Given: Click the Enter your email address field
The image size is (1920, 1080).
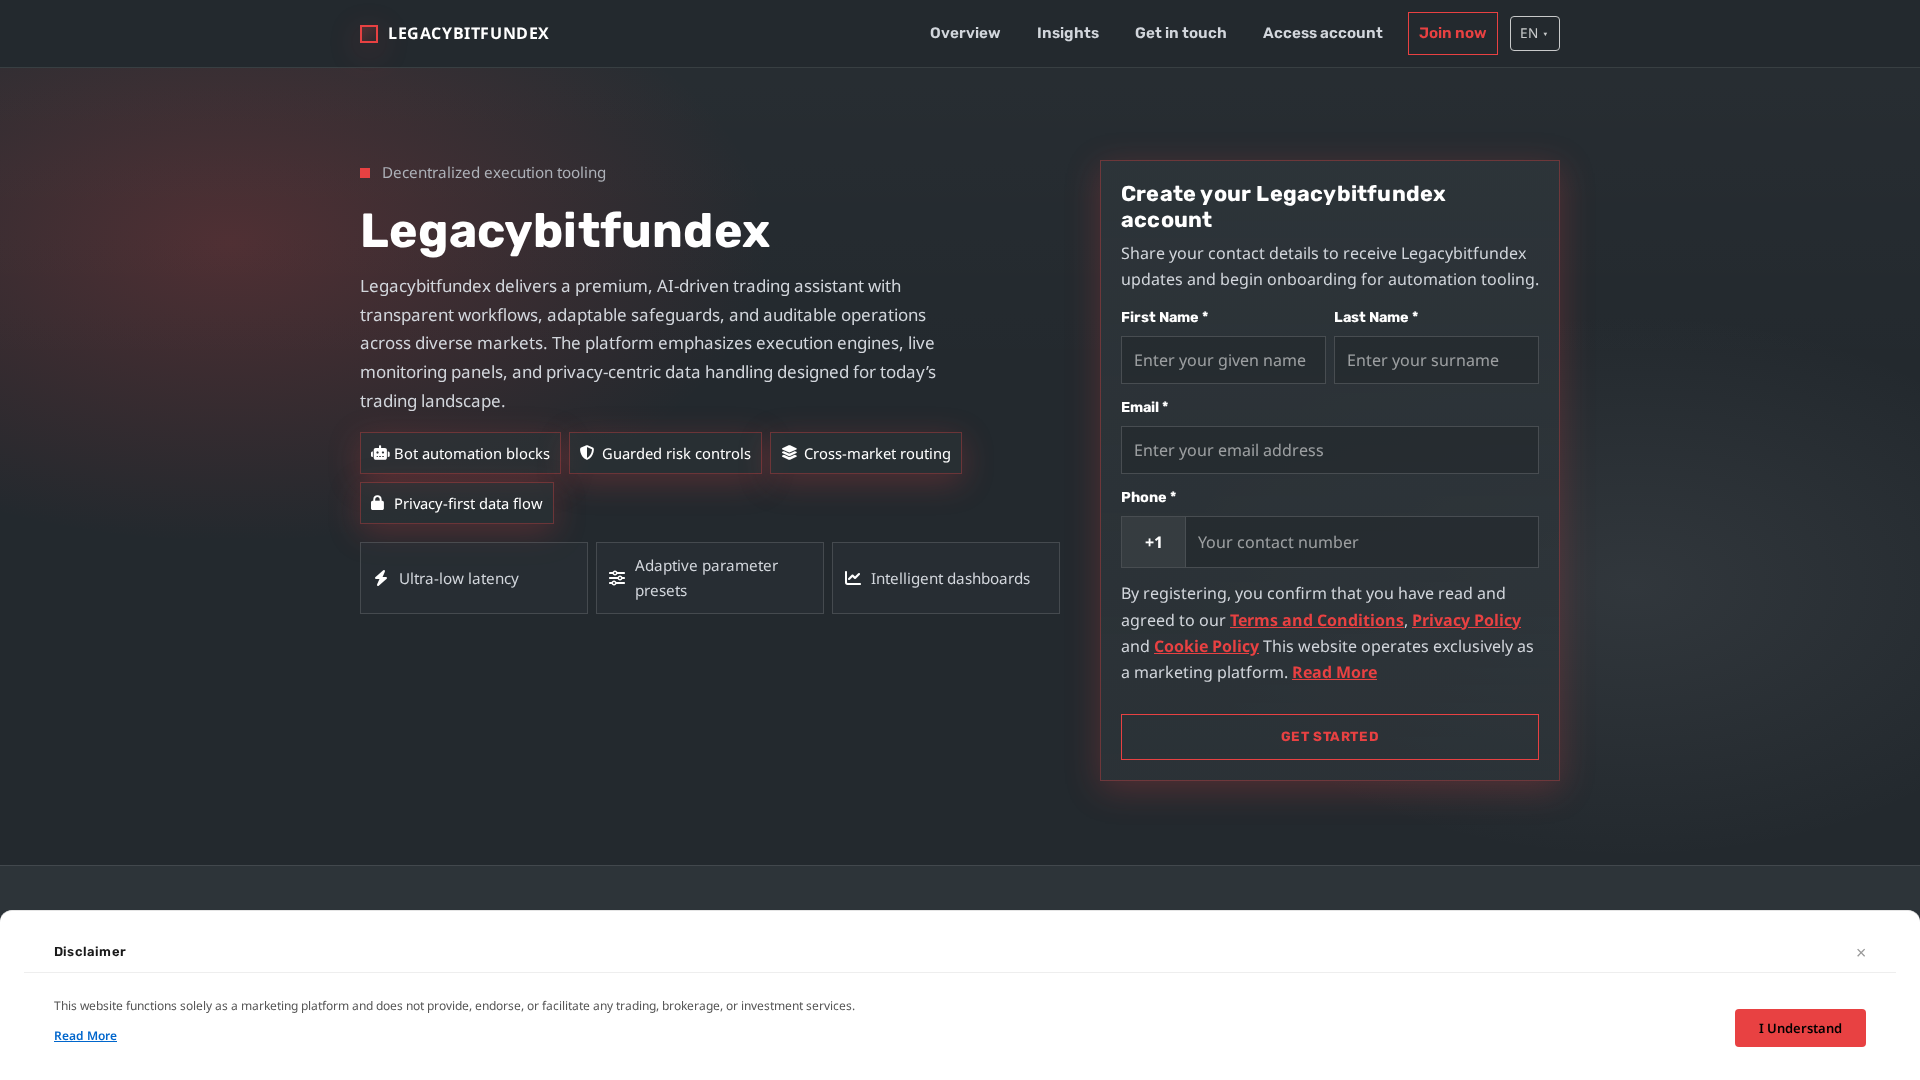Looking at the screenshot, I should click(1329, 450).
